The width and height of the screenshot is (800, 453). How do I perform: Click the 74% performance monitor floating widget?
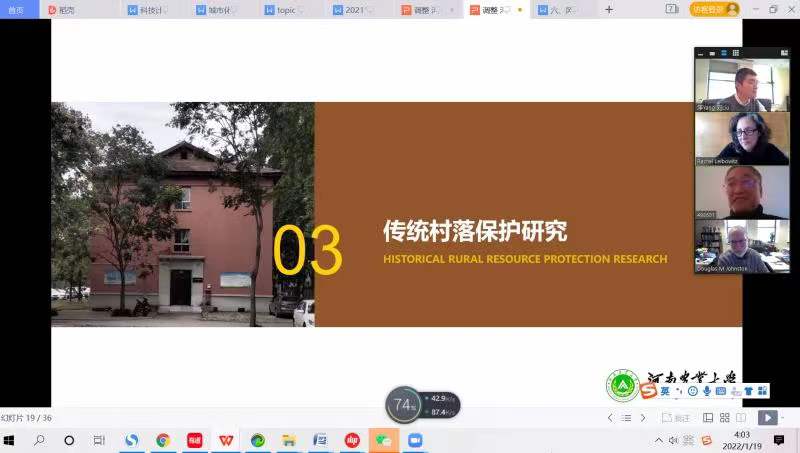point(404,404)
